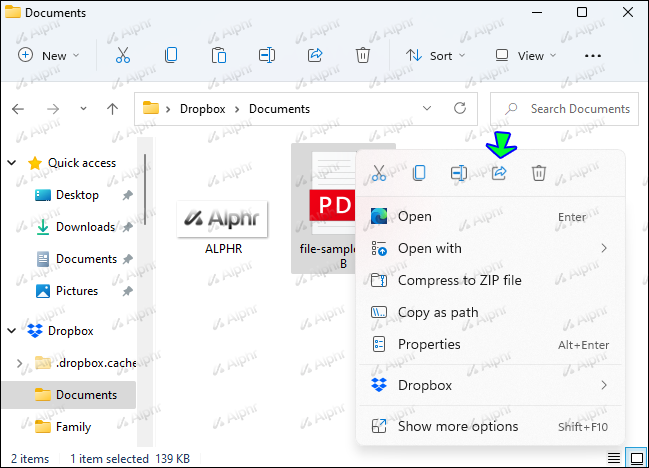Viewport: 649px width, 468px height.
Task: Collapse the Quick access tree section
Action: (12, 163)
